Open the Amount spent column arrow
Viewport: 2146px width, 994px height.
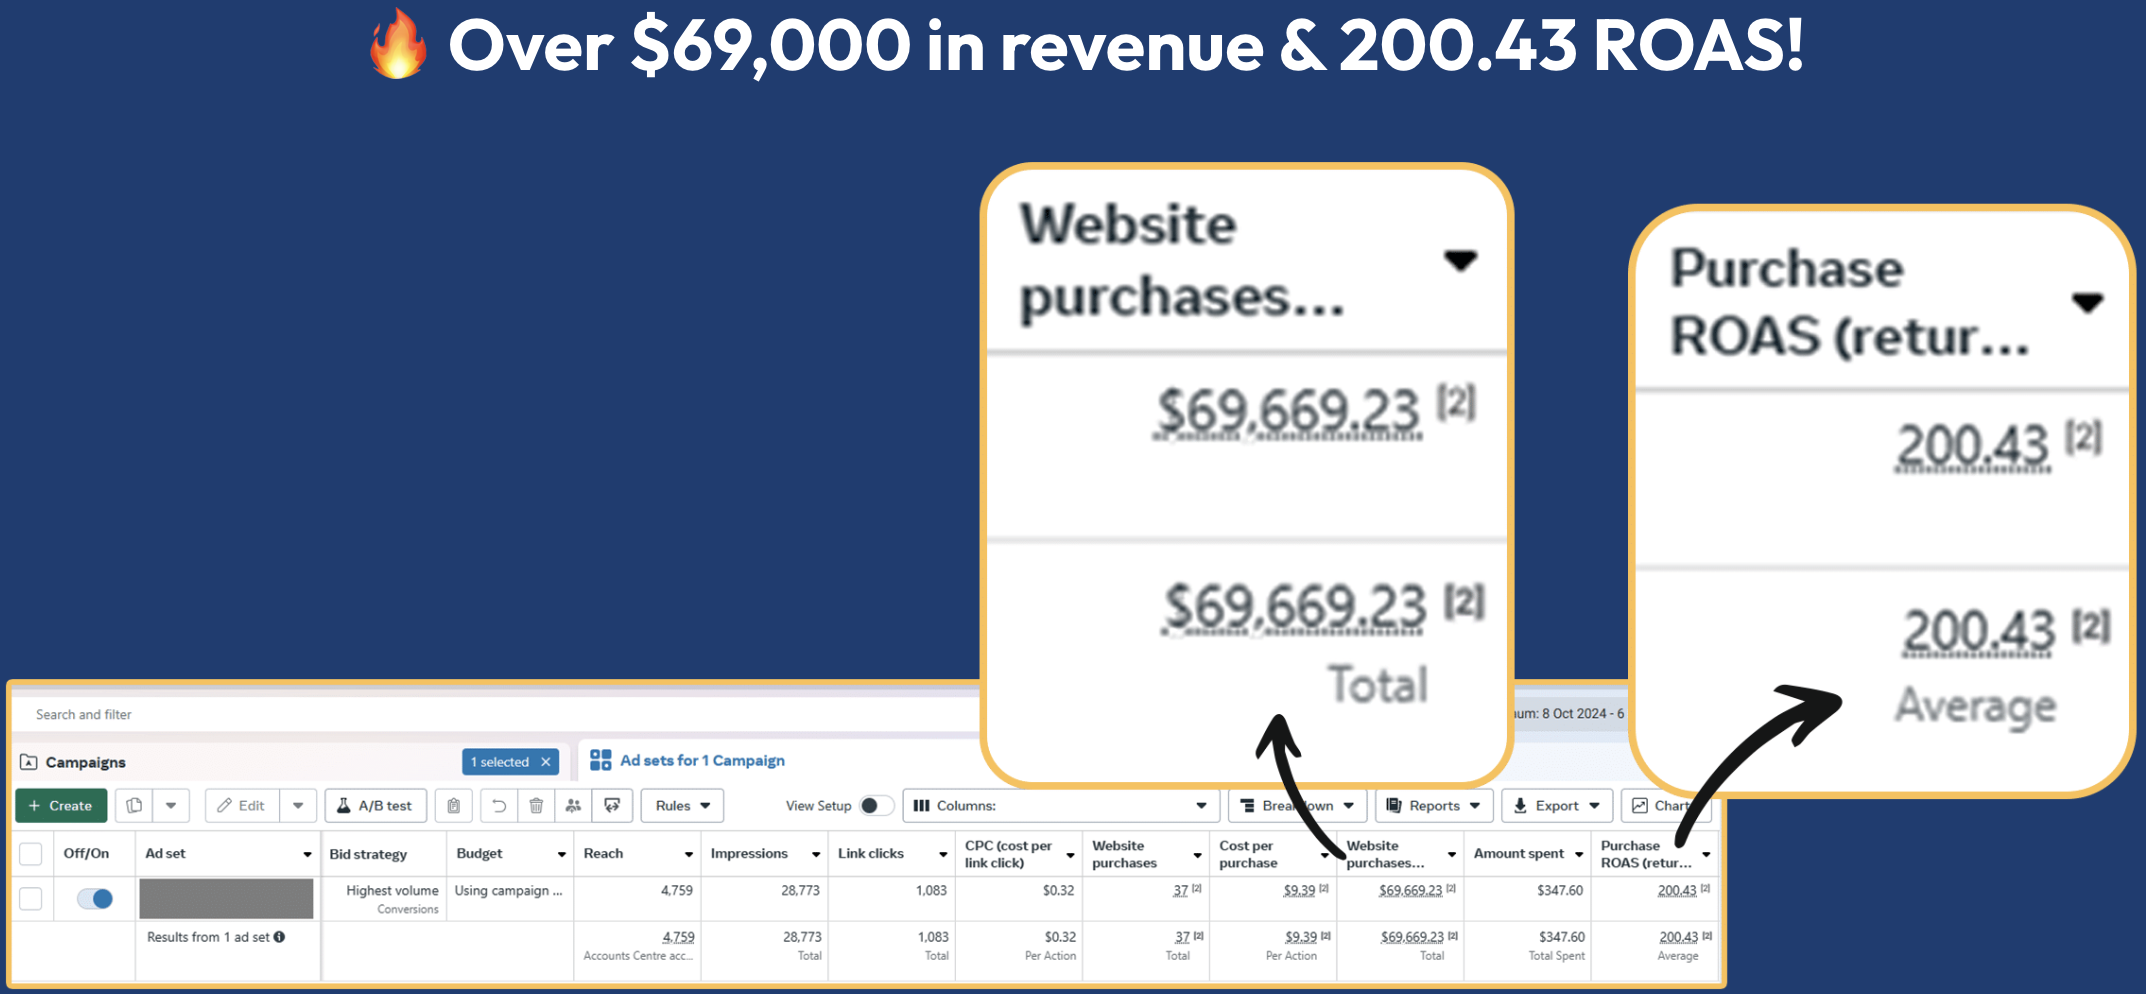(1579, 855)
